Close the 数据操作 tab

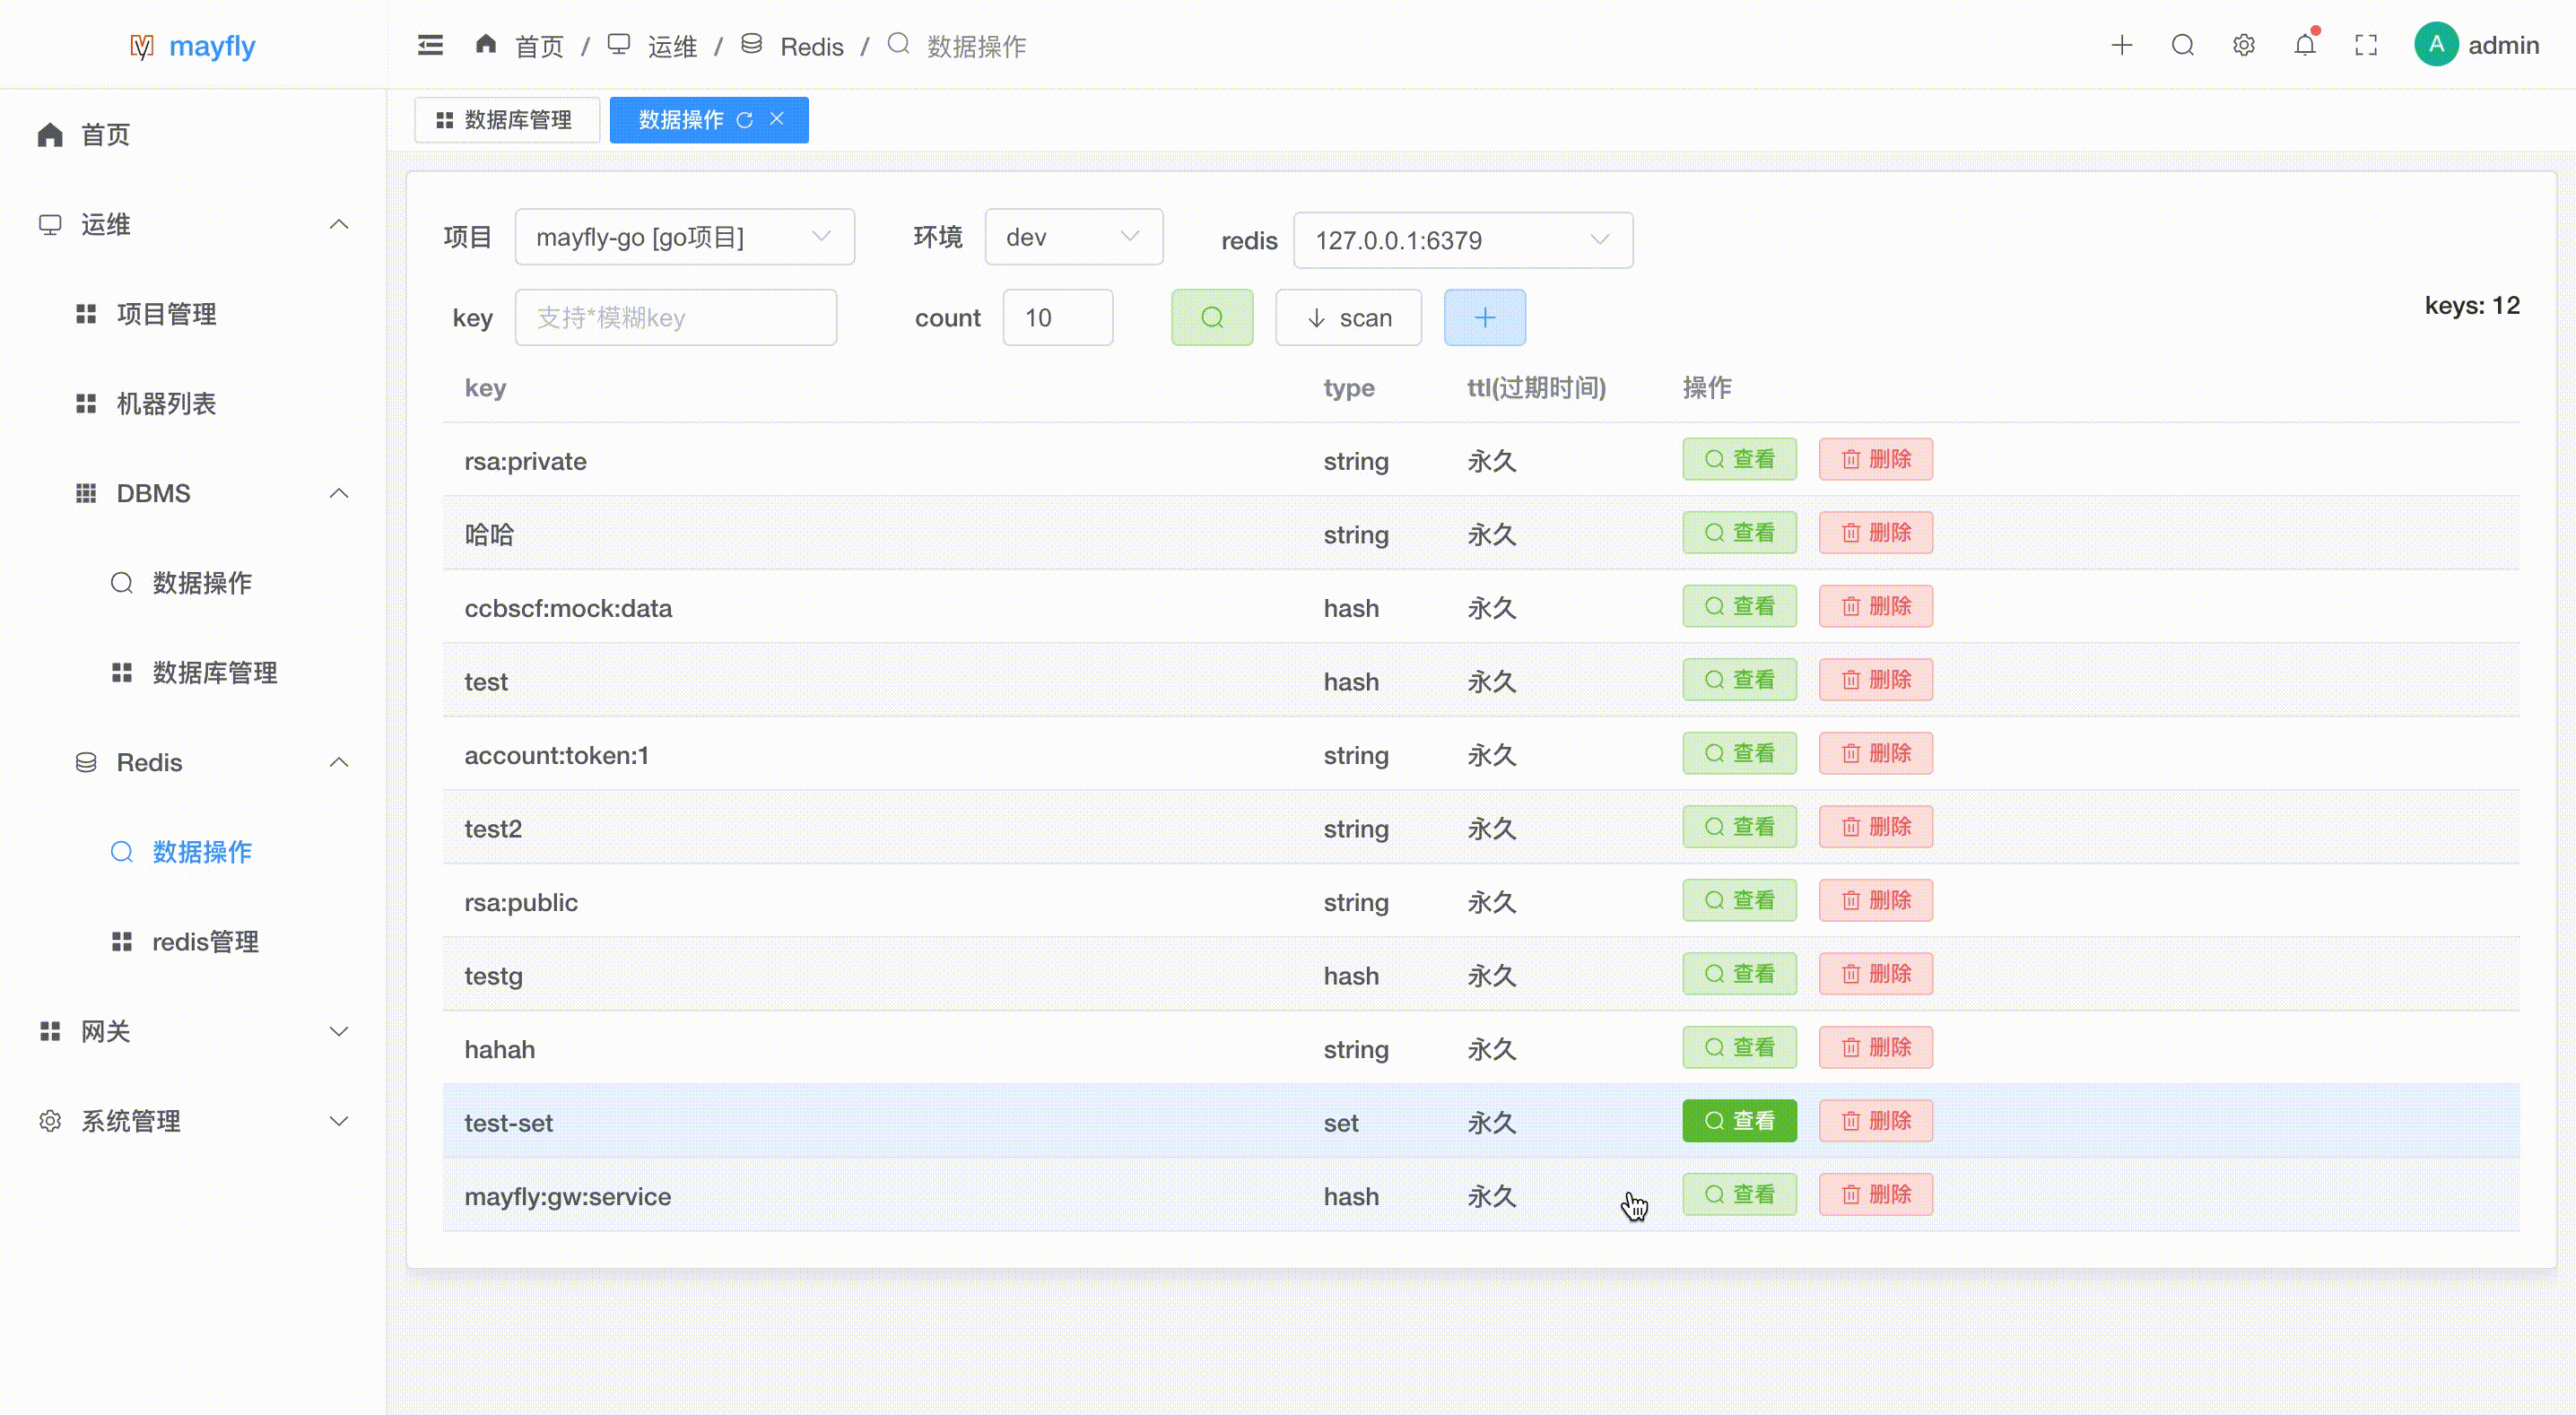click(x=777, y=119)
